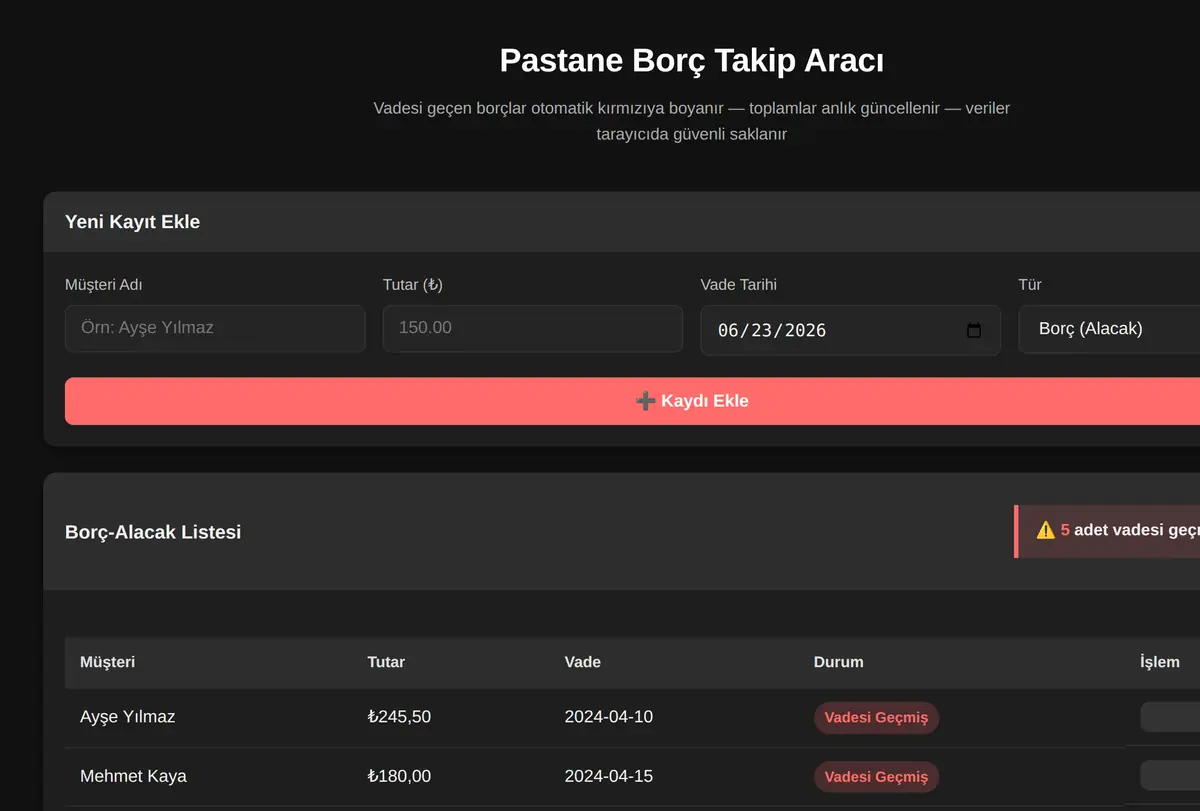Click the Kaydı Ekle button
The height and width of the screenshot is (811, 1200).
[x=632, y=401]
